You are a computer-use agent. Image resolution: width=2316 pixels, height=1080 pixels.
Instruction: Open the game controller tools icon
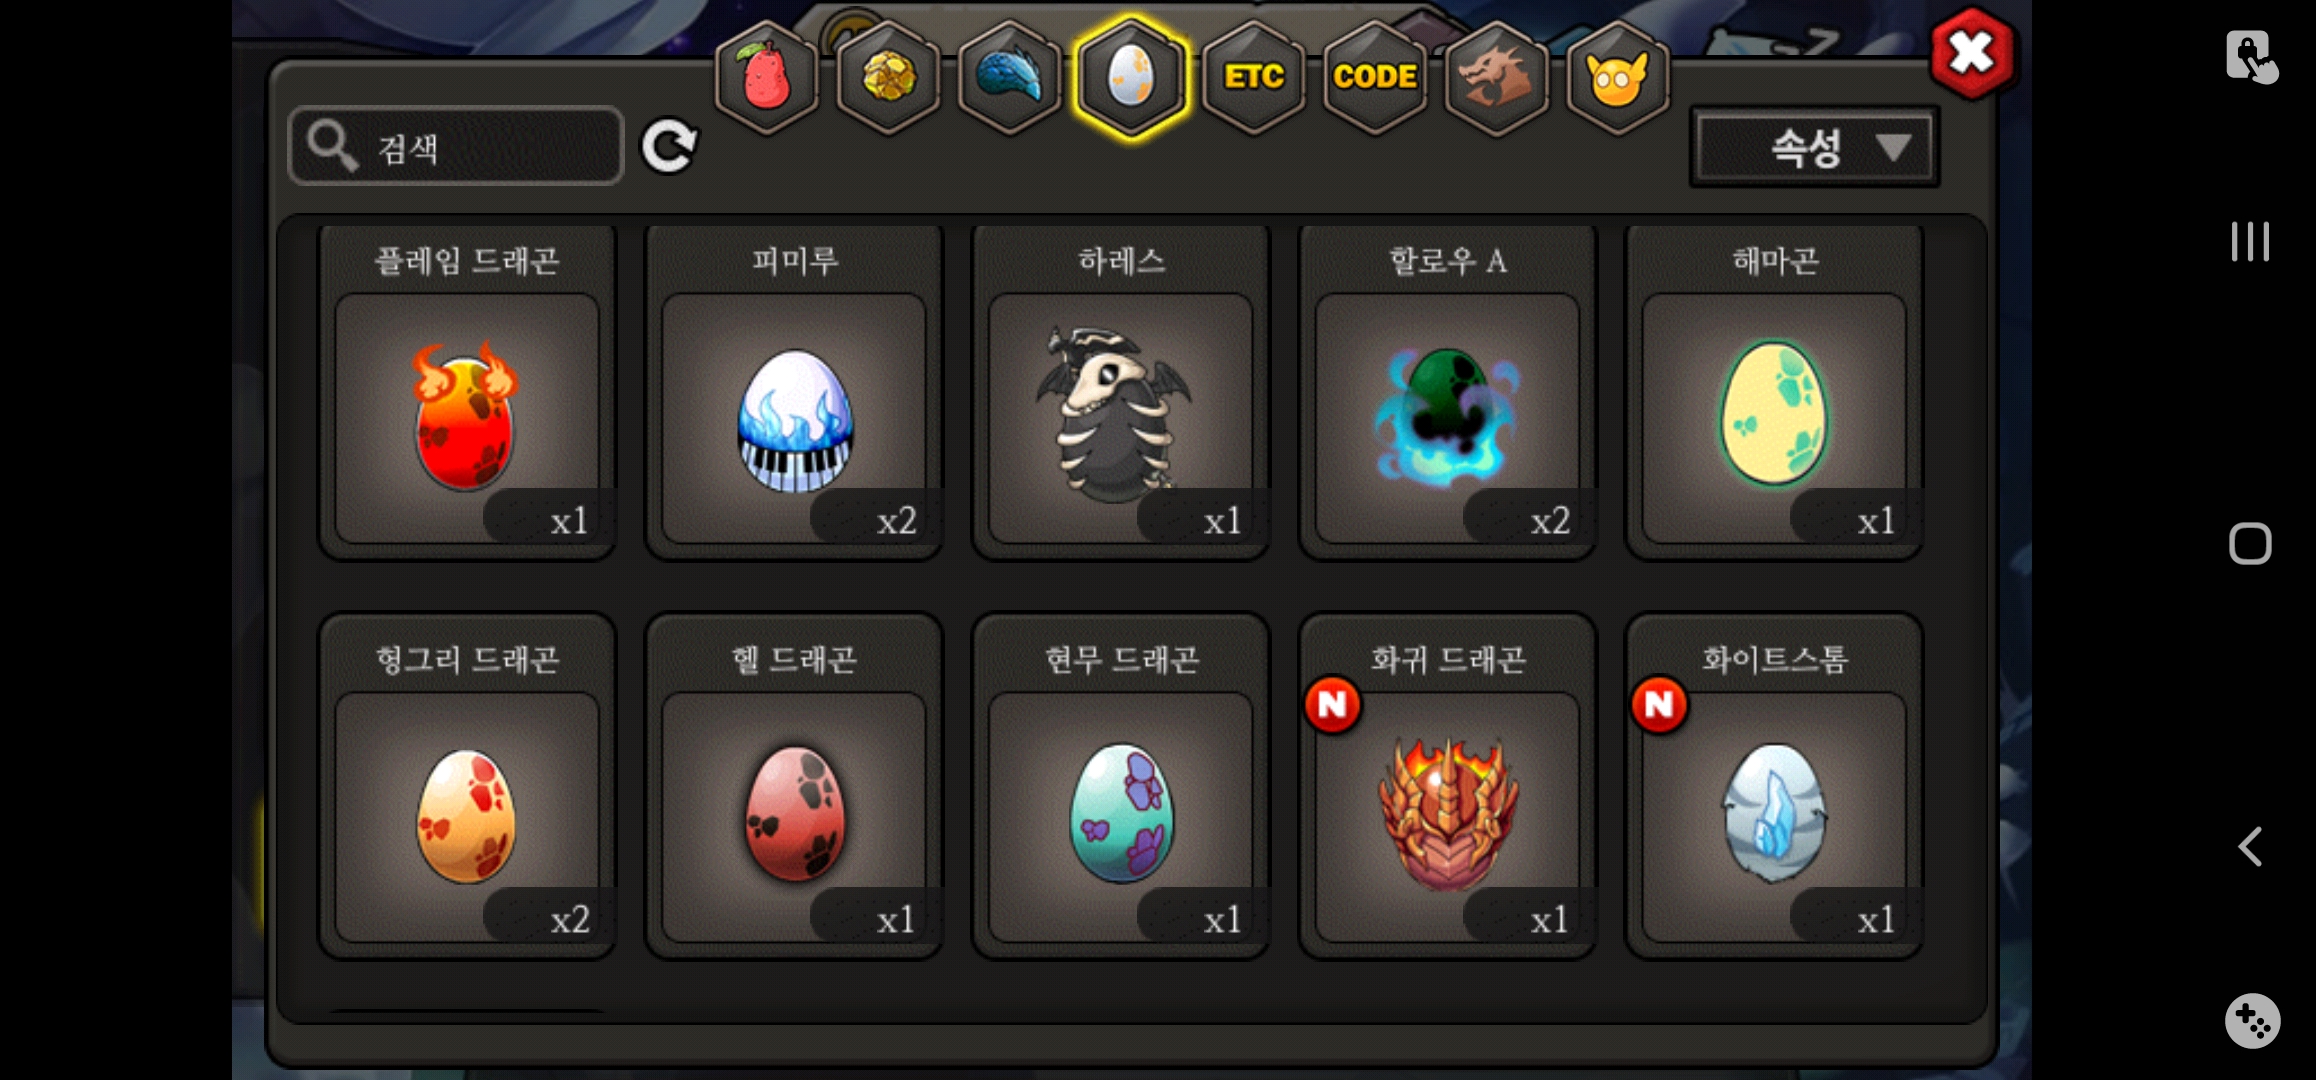coord(2252,1020)
